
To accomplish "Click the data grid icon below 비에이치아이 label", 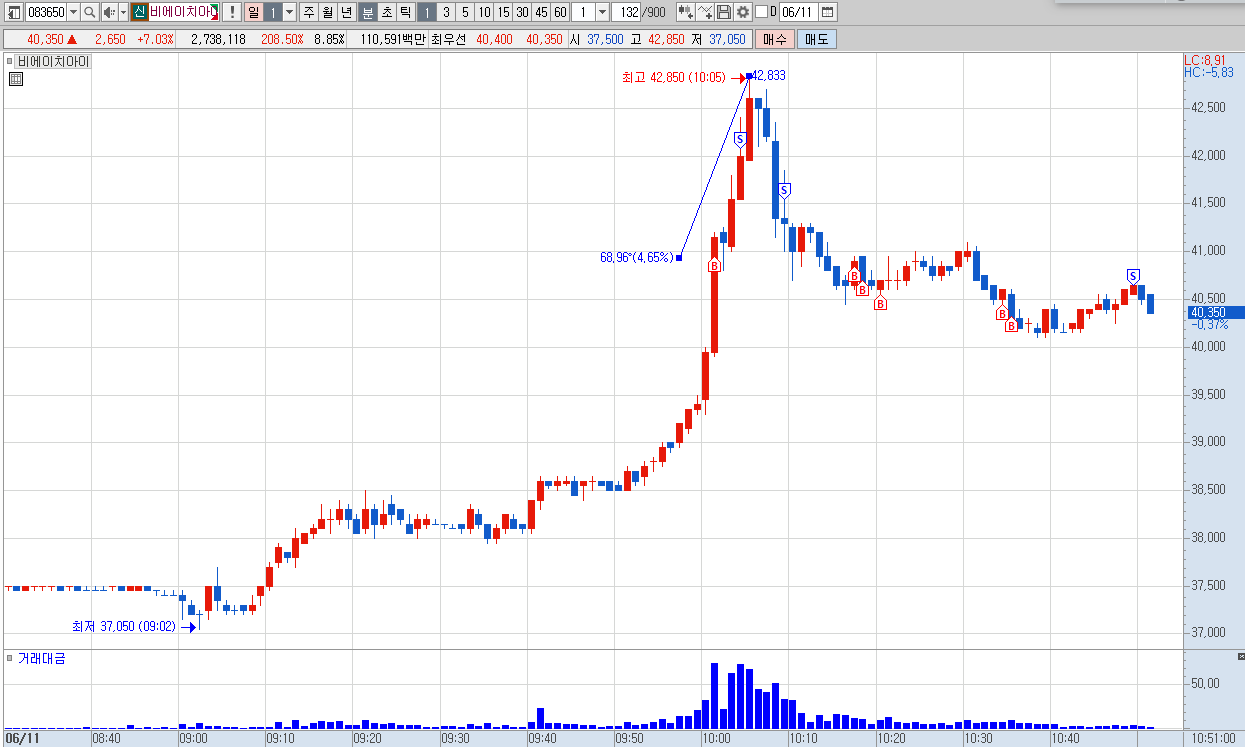I will [15, 80].
